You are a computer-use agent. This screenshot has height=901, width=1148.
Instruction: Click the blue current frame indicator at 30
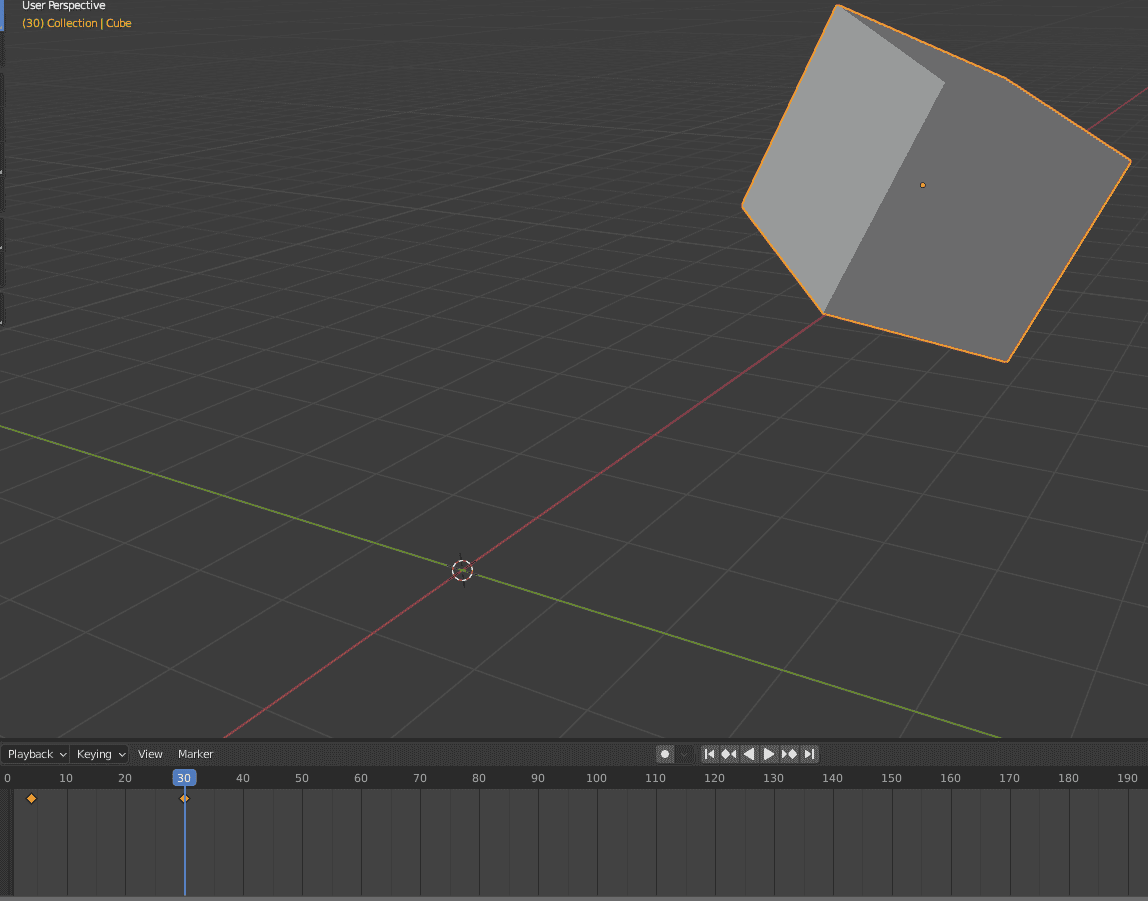click(x=184, y=777)
